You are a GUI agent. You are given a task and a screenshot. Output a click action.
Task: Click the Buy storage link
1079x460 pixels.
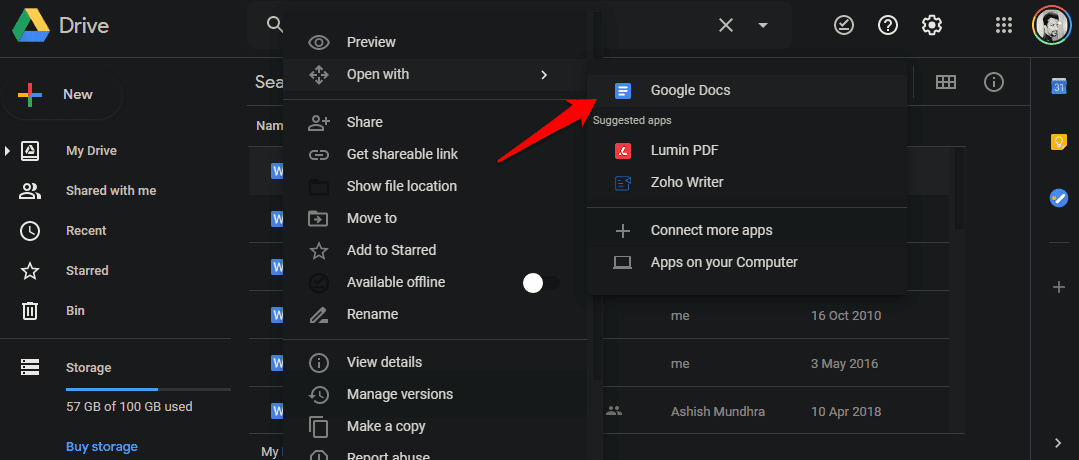point(102,447)
